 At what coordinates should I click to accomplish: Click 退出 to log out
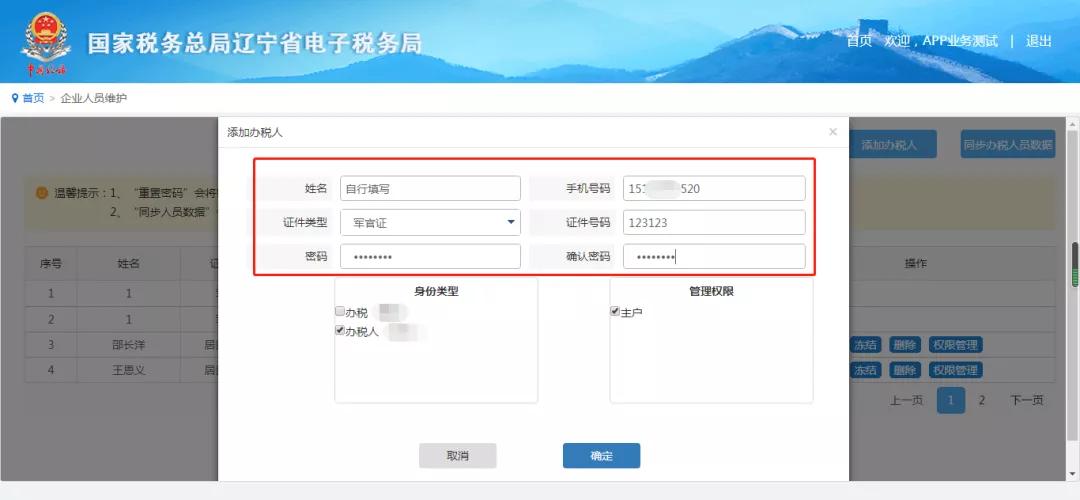(x=1038, y=41)
